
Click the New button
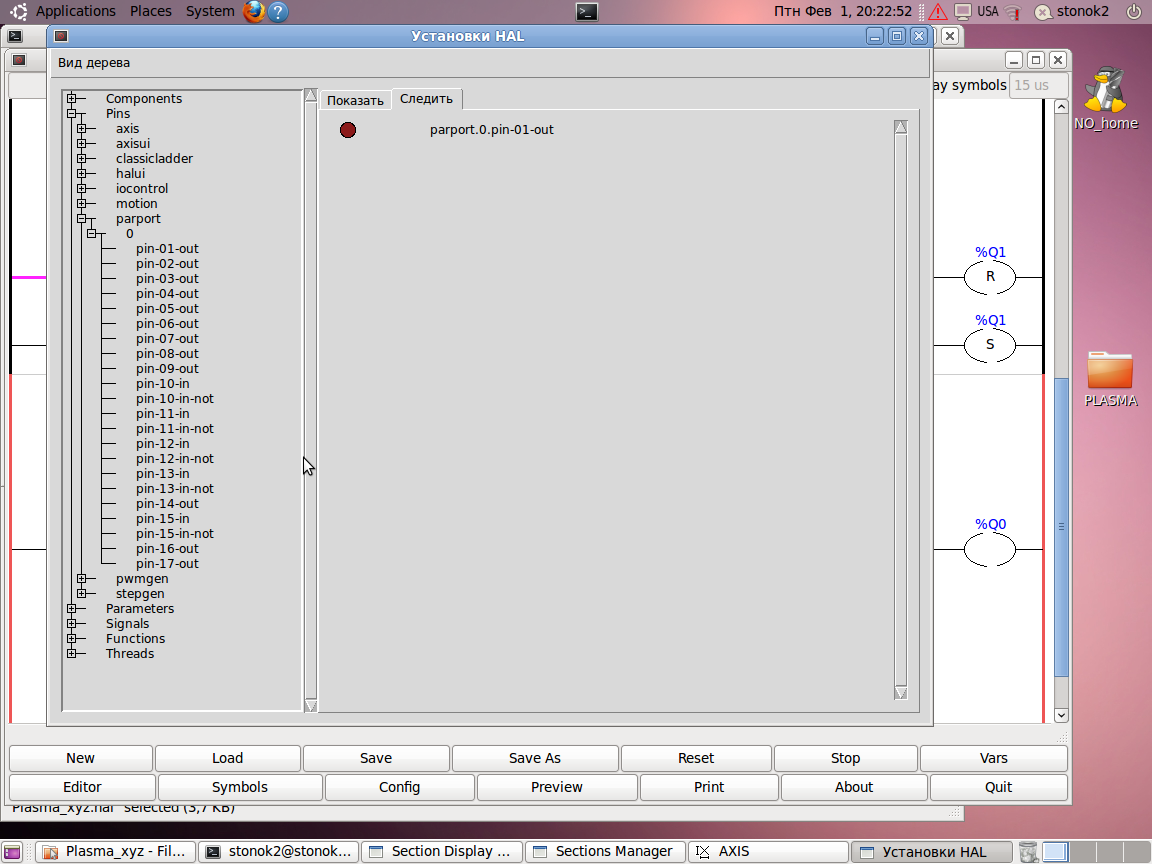[x=81, y=758]
